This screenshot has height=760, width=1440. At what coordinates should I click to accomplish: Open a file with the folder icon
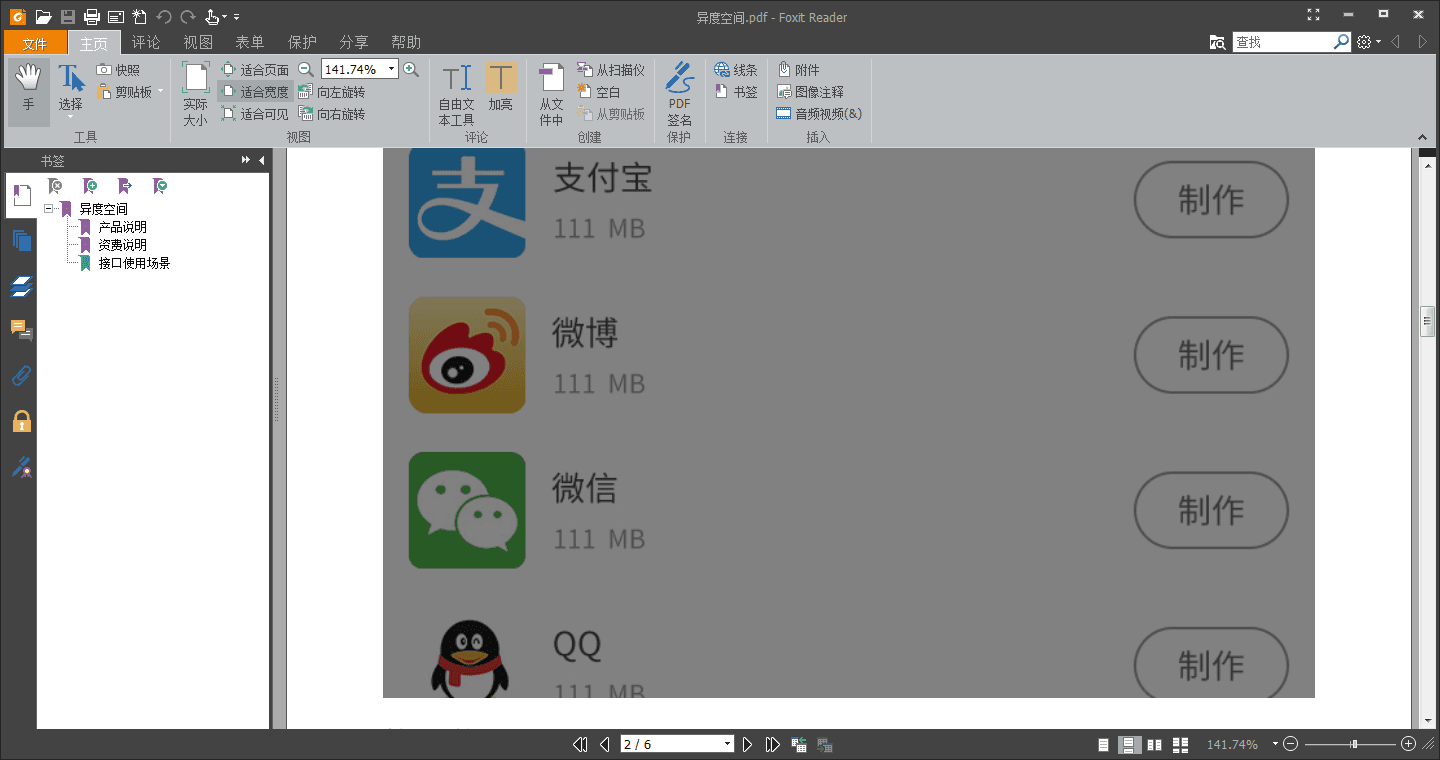pos(43,16)
